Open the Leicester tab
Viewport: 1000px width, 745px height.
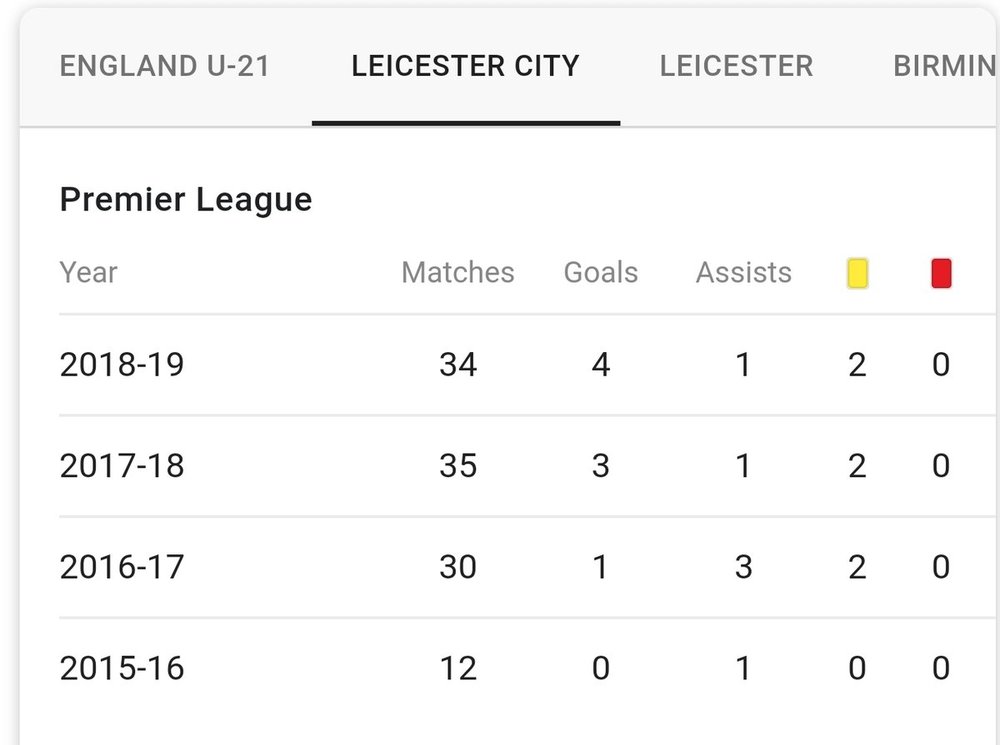(737, 66)
